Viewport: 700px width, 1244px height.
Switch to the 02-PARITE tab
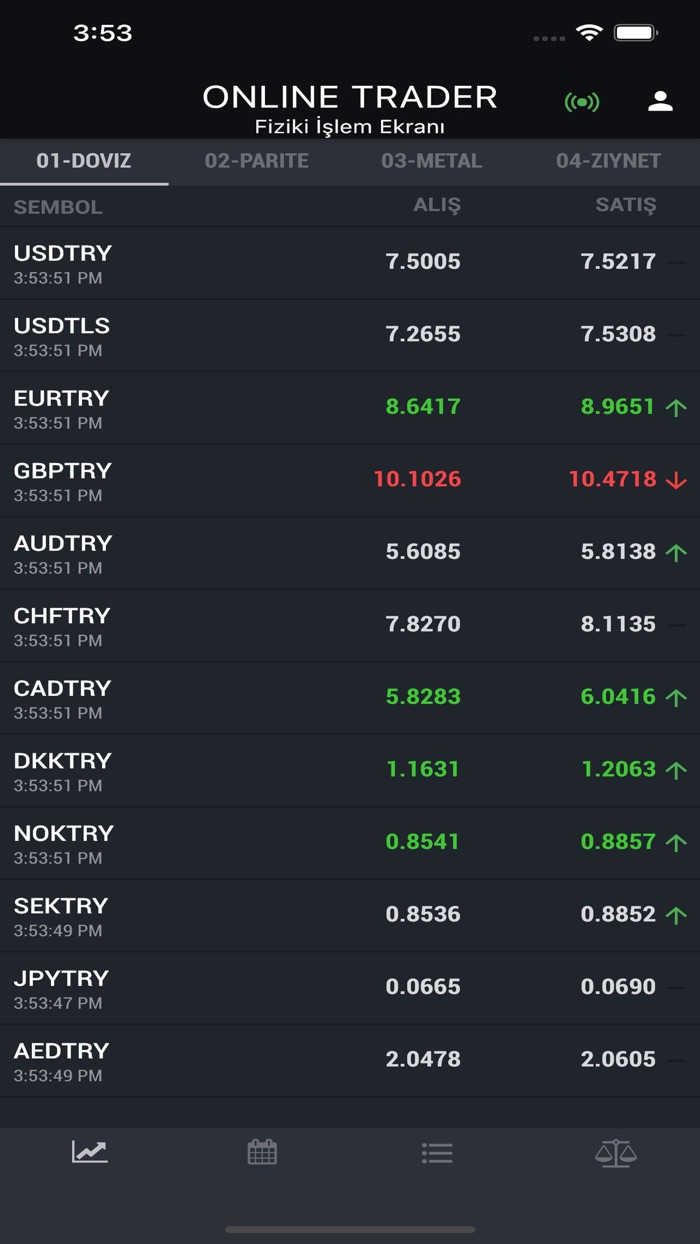click(x=257, y=161)
